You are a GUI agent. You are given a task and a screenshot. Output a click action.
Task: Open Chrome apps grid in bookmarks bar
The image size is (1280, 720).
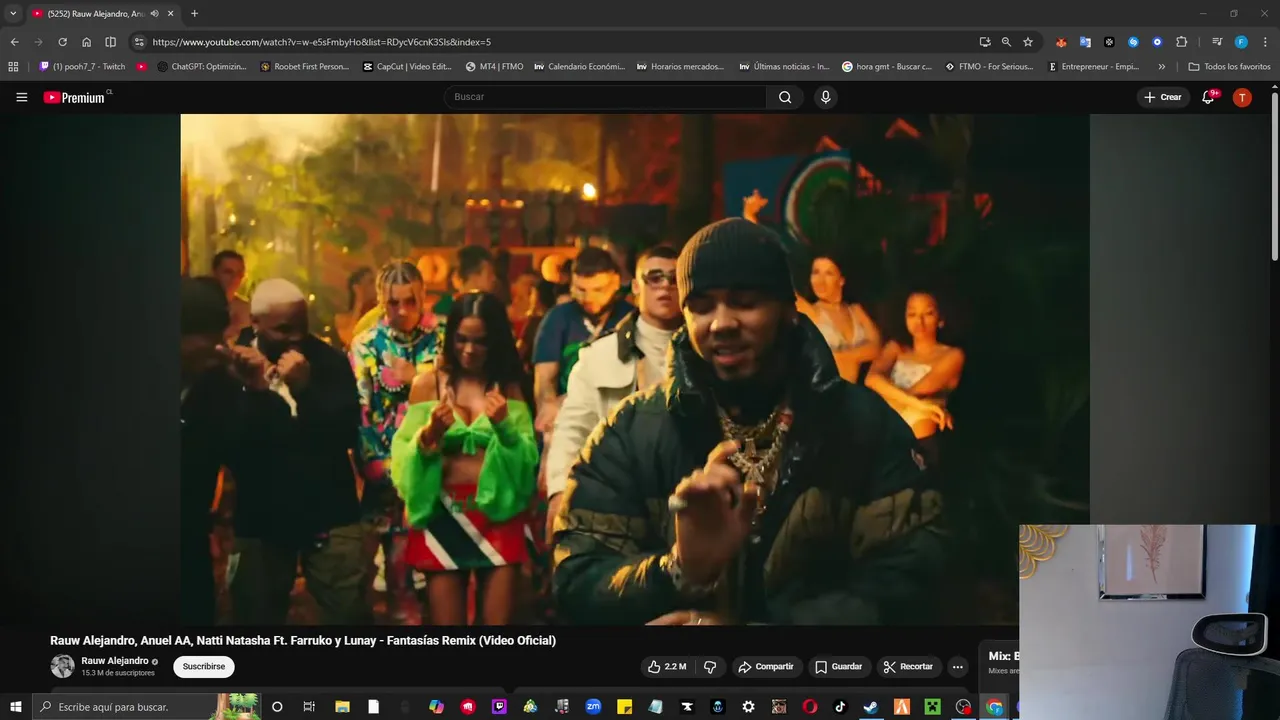click(x=13, y=67)
